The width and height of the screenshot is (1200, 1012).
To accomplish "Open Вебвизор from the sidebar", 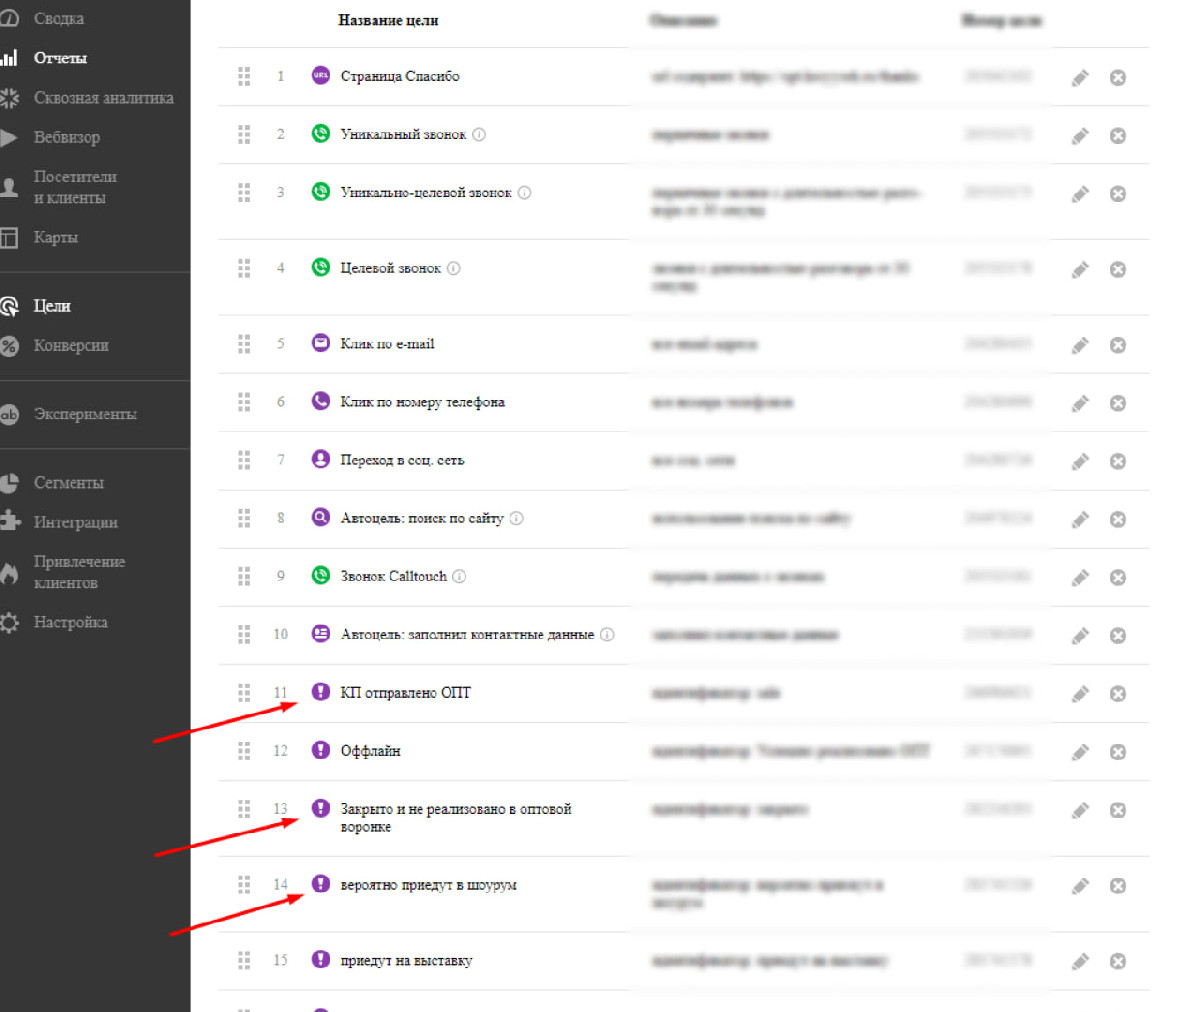I will pos(66,137).
